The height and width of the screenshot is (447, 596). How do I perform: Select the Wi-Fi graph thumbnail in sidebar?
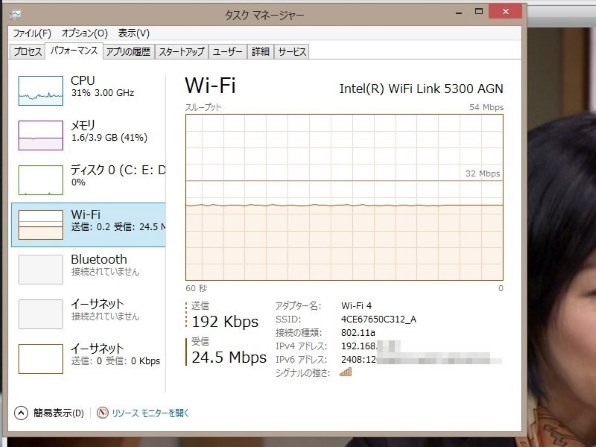pyautogui.click(x=41, y=225)
